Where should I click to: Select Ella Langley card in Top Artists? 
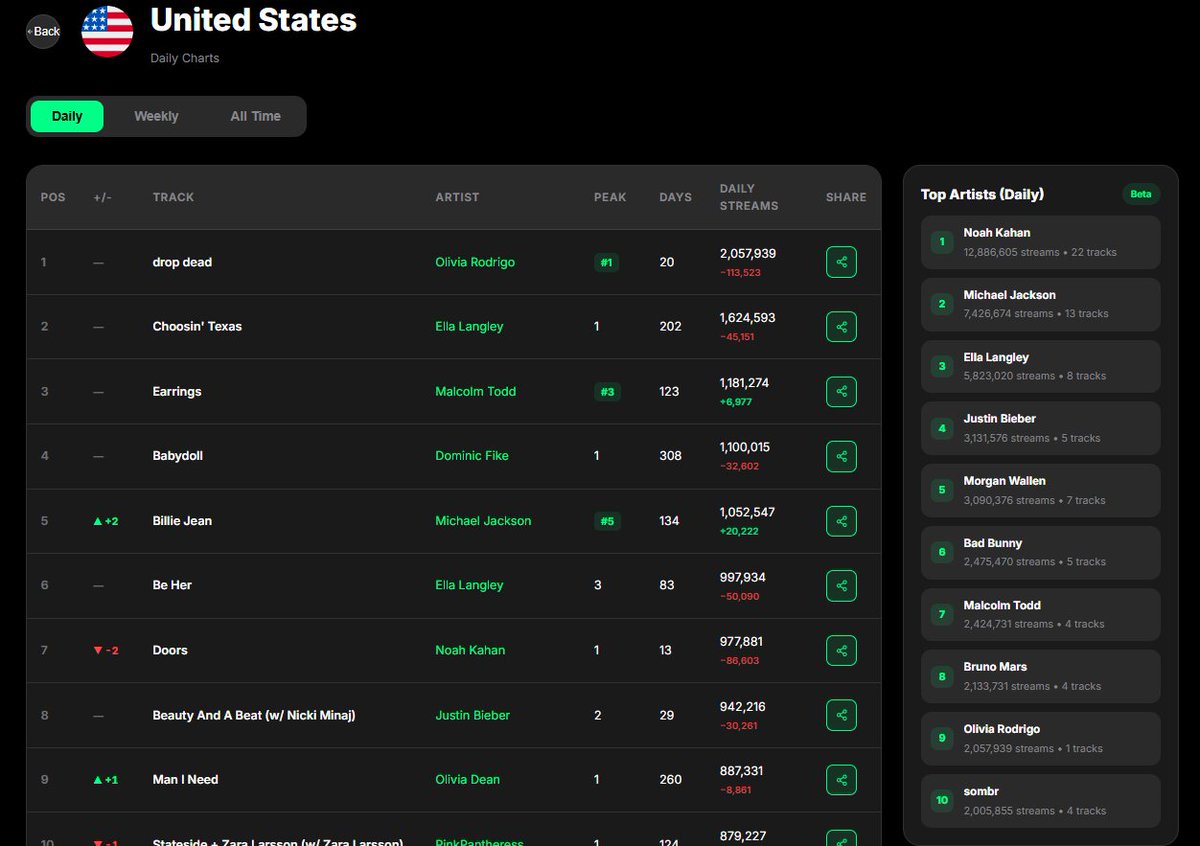1040,366
